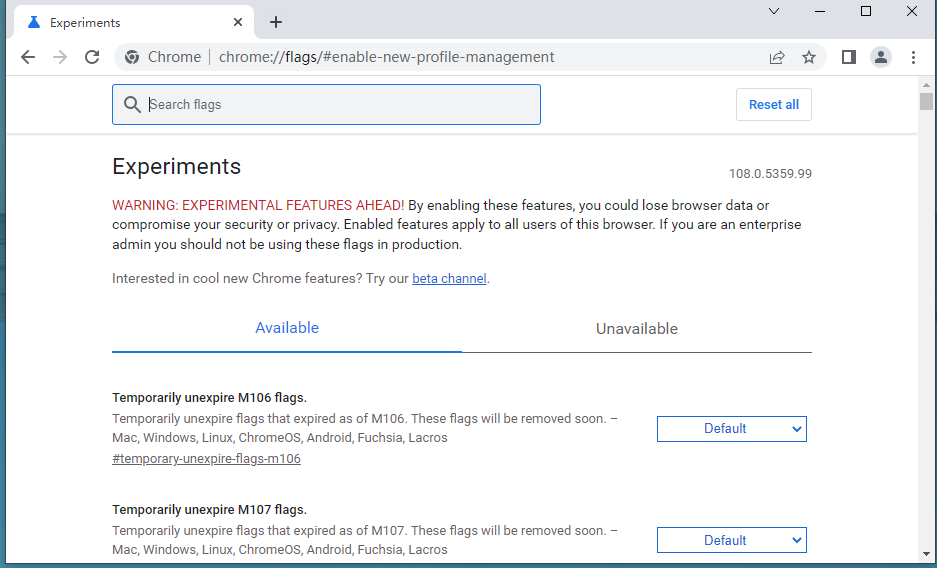Open the #temporary-unexpire-flags-m106 anchor link
Image resolution: width=937 pixels, height=568 pixels.
[206, 459]
